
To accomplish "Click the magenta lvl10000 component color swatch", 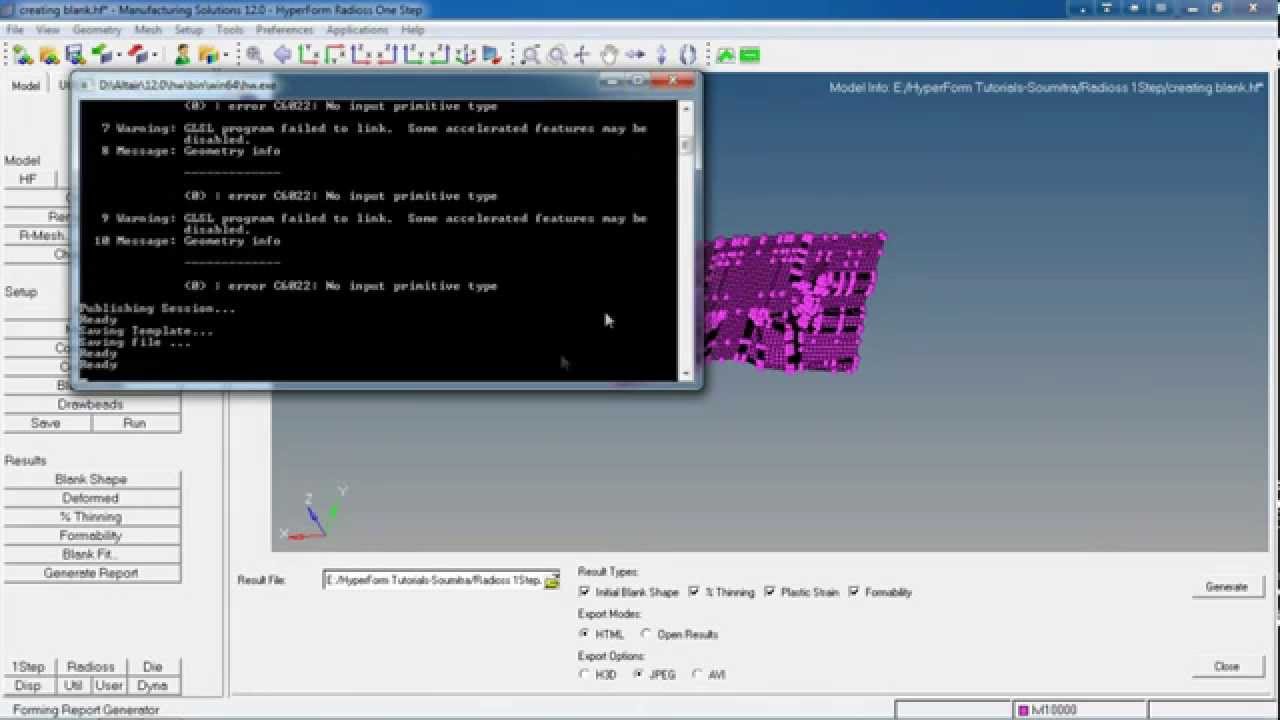I will [1023, 710].
